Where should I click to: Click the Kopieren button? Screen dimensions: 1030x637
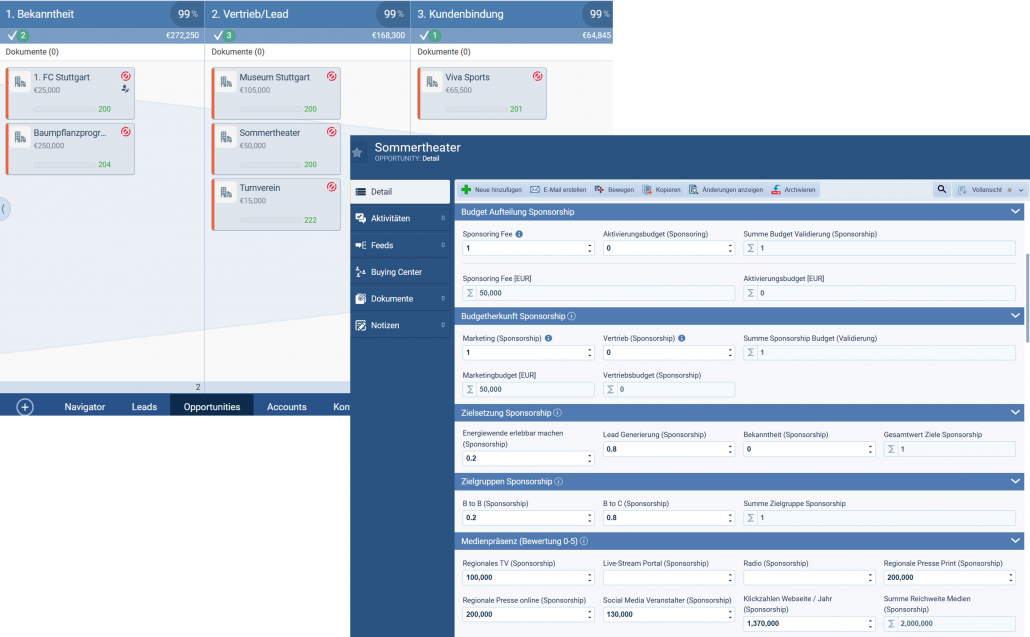661,189
